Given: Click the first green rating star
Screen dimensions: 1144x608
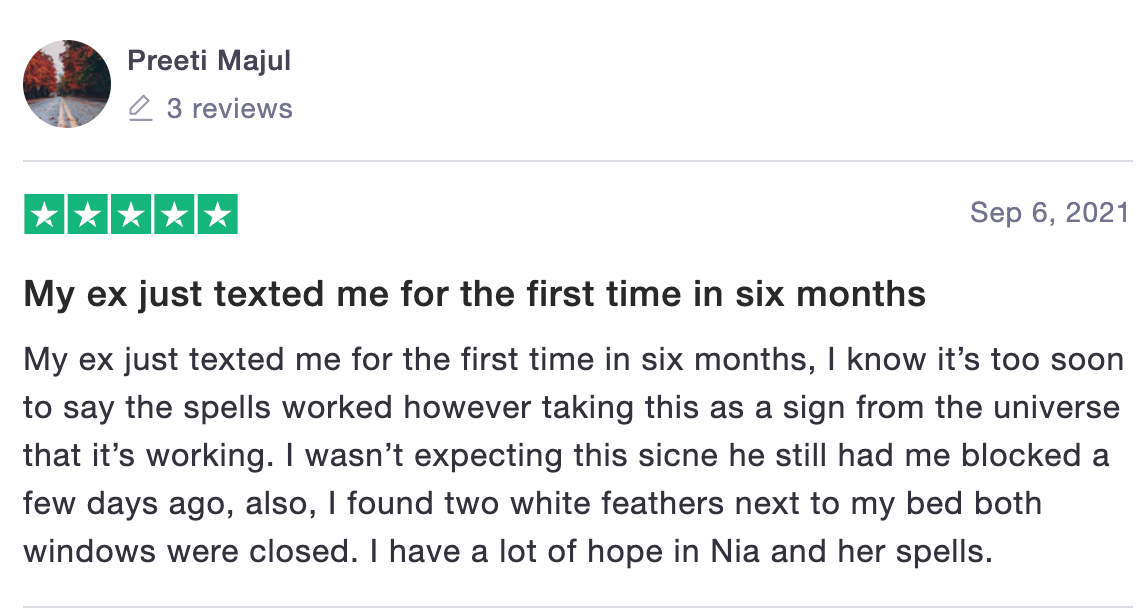Looking at the screenshot, I should click(45, 215).
